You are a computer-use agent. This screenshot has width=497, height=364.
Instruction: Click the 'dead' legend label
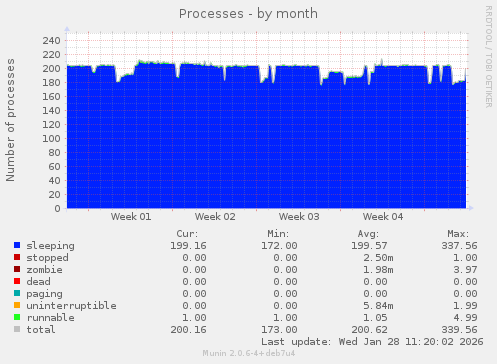(38, 282)
